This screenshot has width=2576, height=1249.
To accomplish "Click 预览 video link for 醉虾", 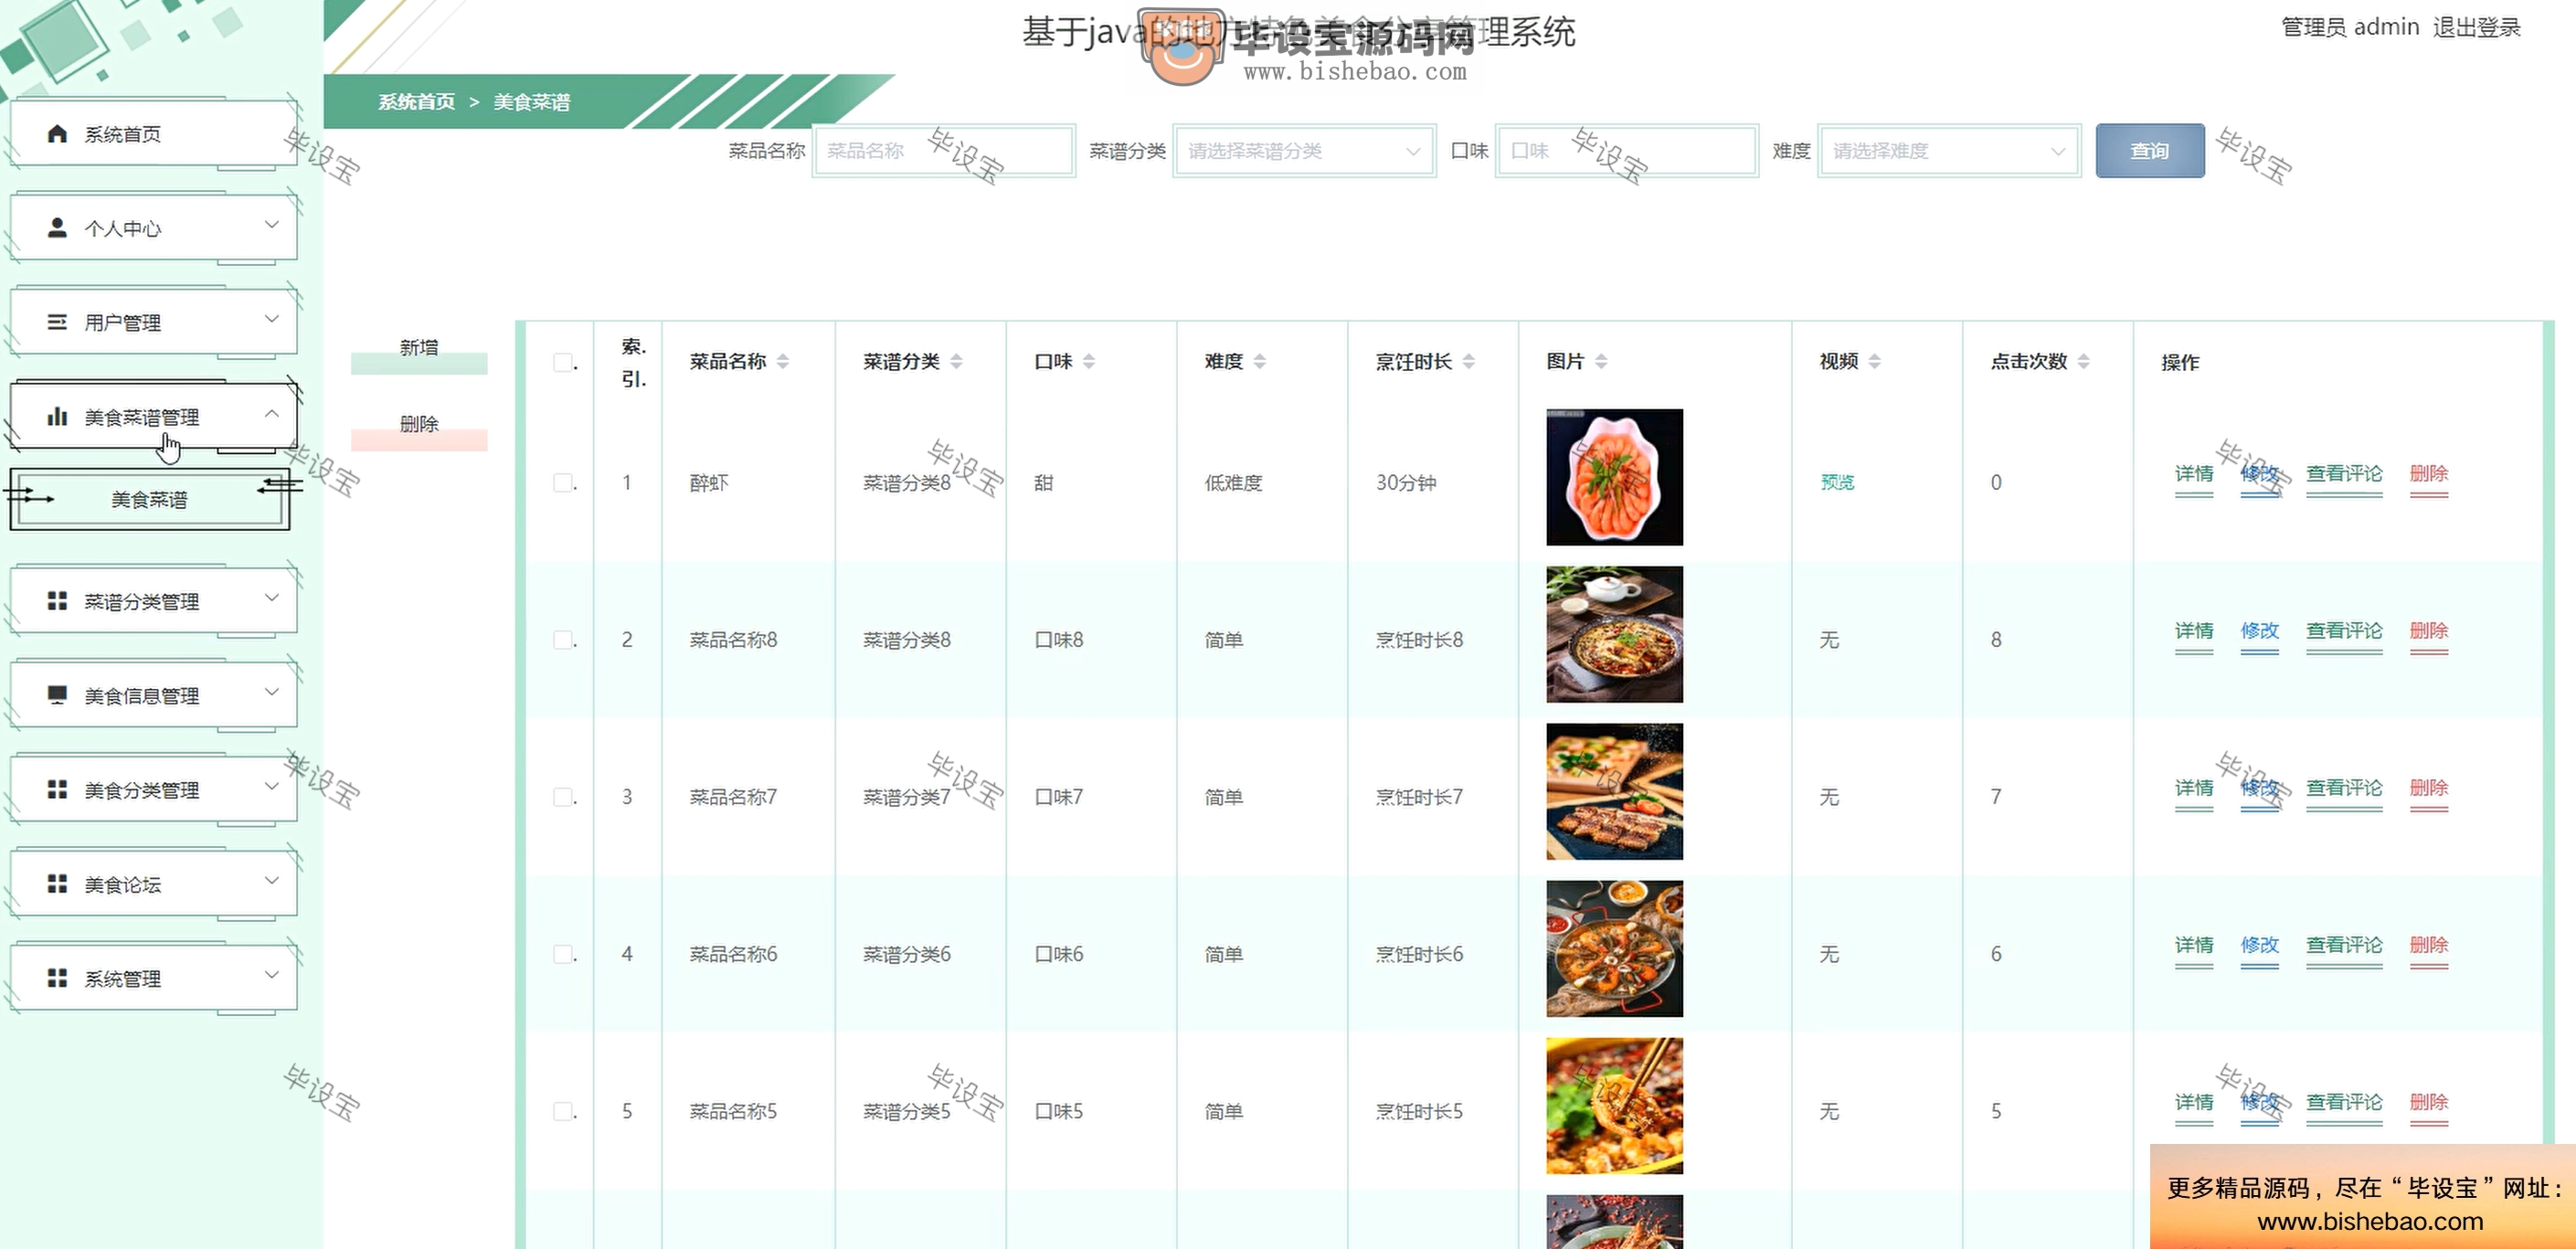I will (x=1837, y=482).
